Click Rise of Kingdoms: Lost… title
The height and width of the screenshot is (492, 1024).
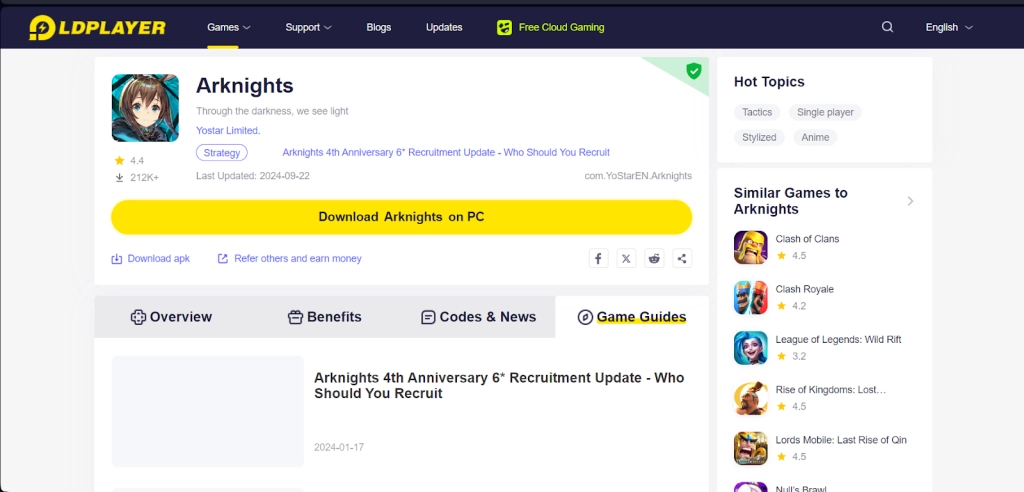831,390
